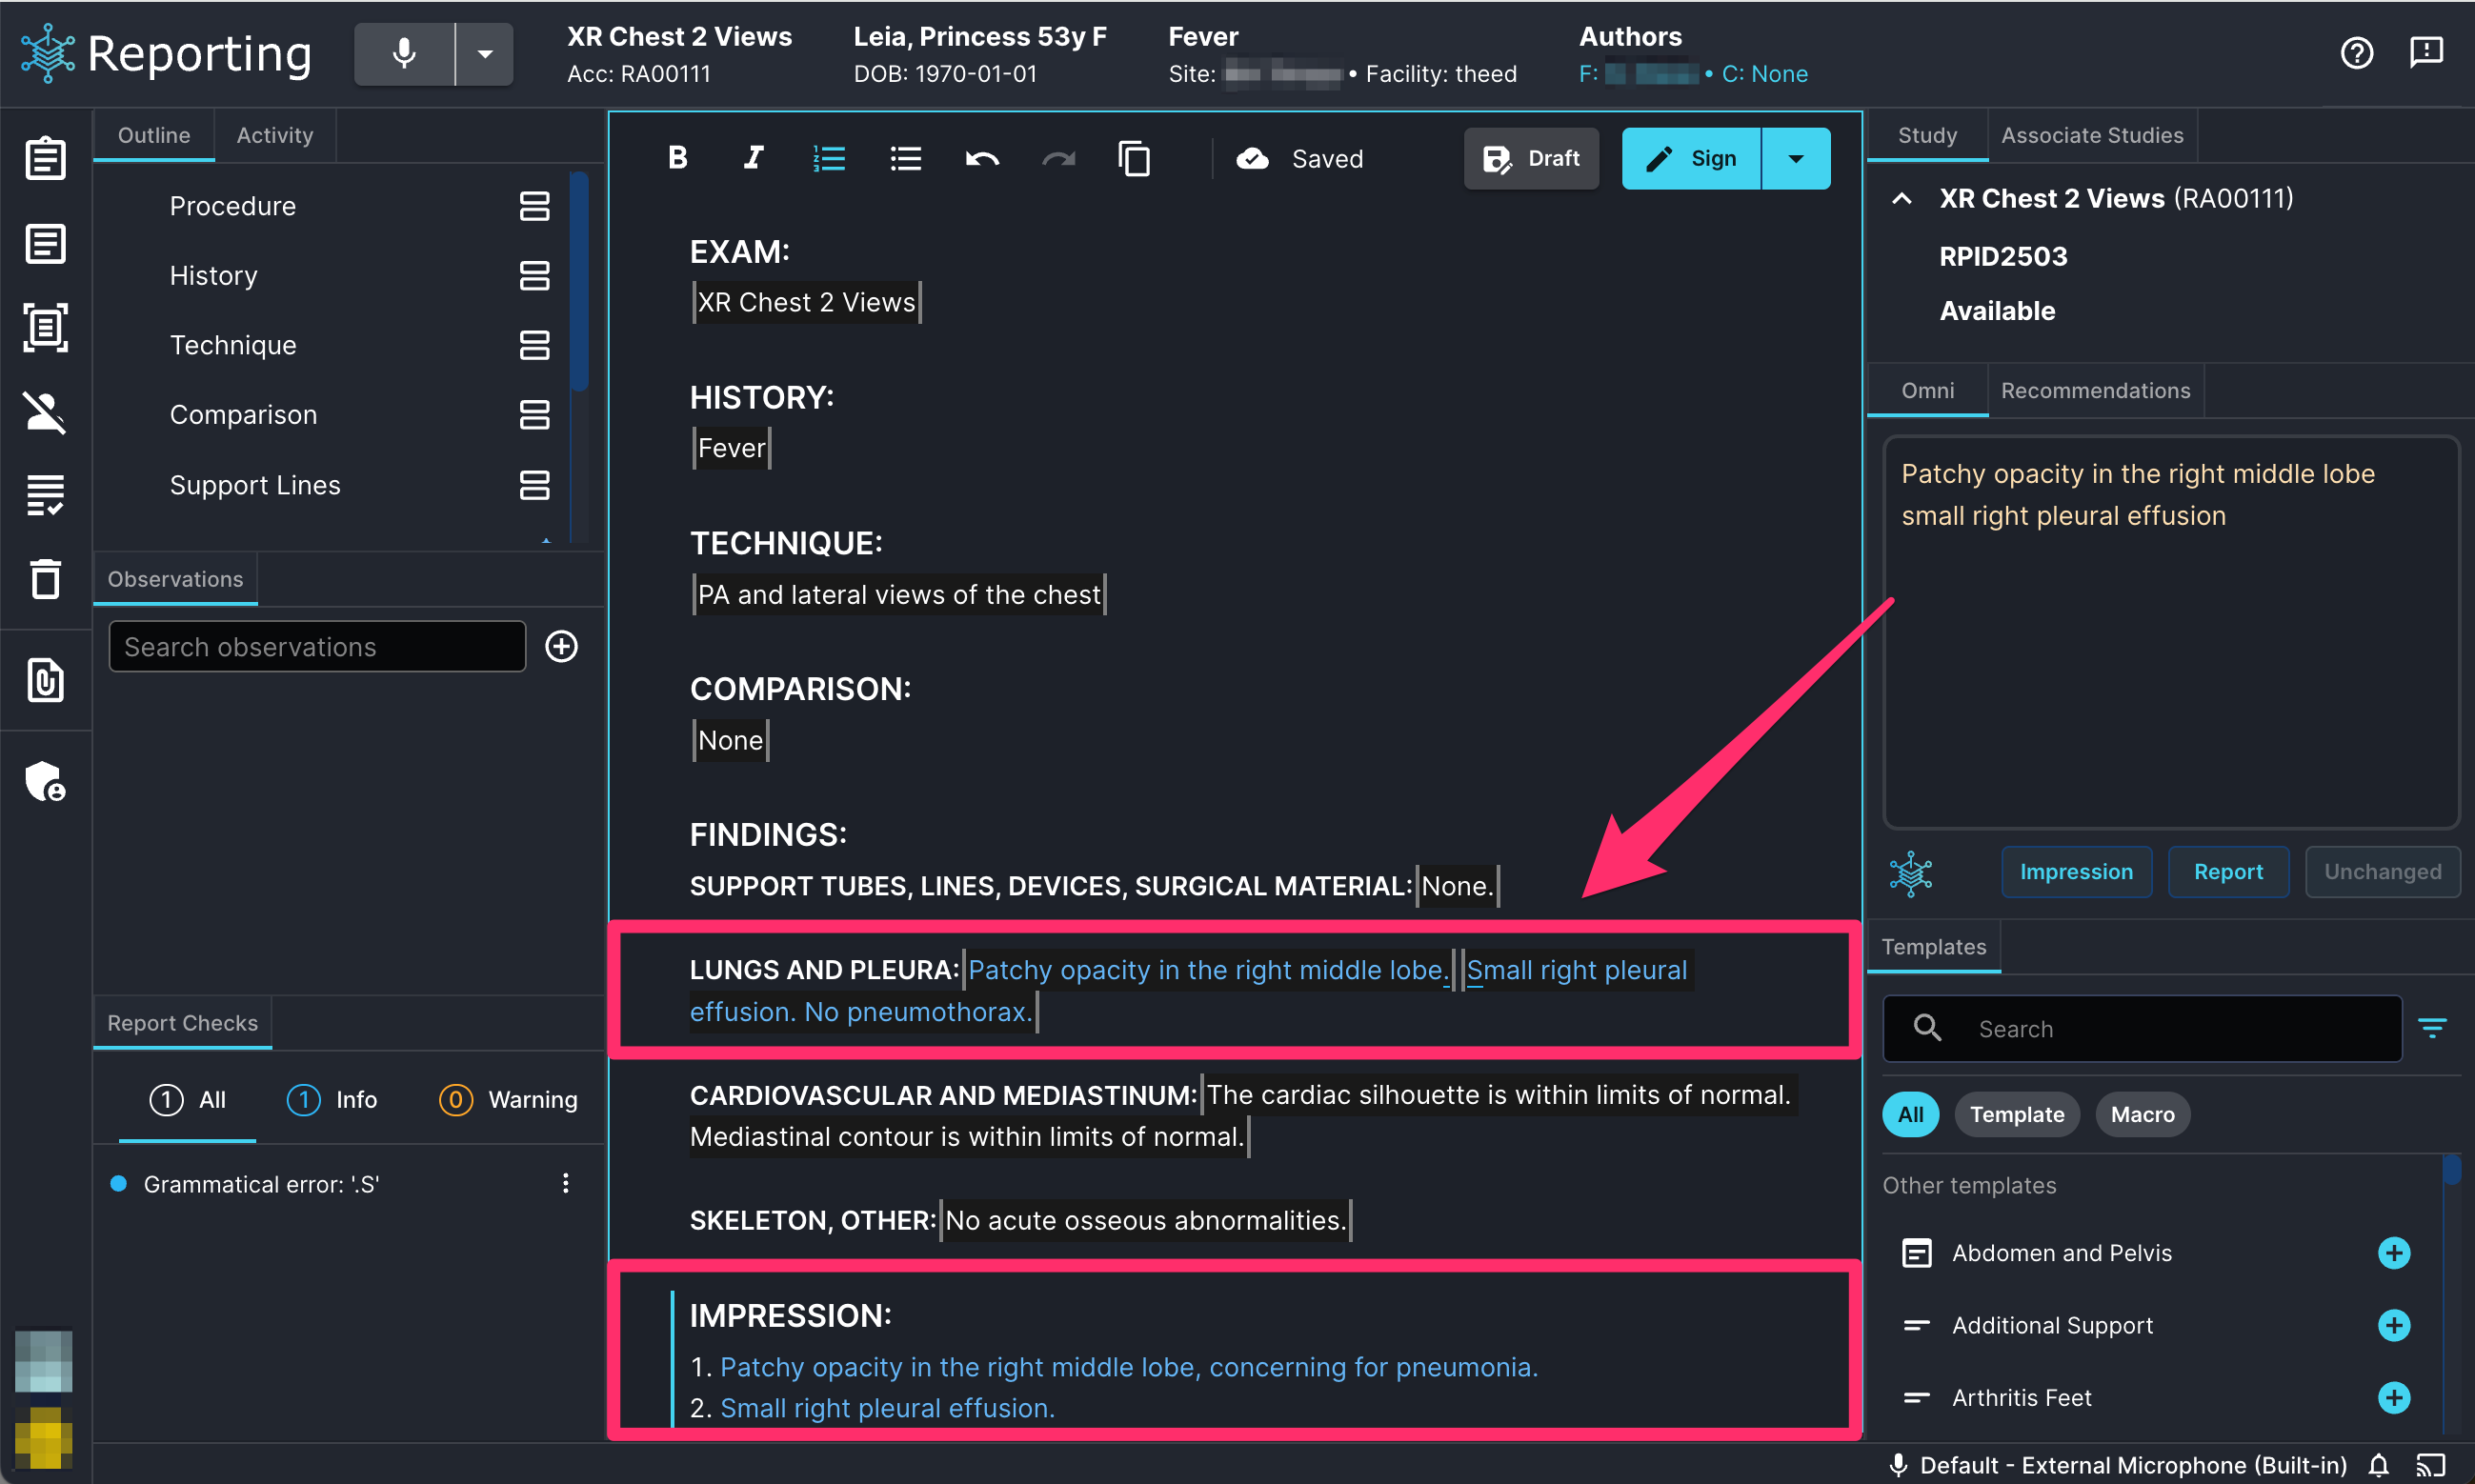Click the undo arrow icon
The height and width of the screenshot is (1484, 2475).
click(x=982, y=158)
